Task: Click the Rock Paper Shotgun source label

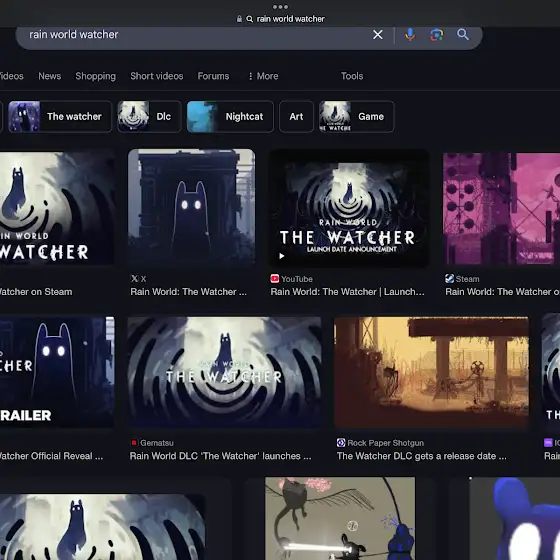Action: tap(386, 443)
